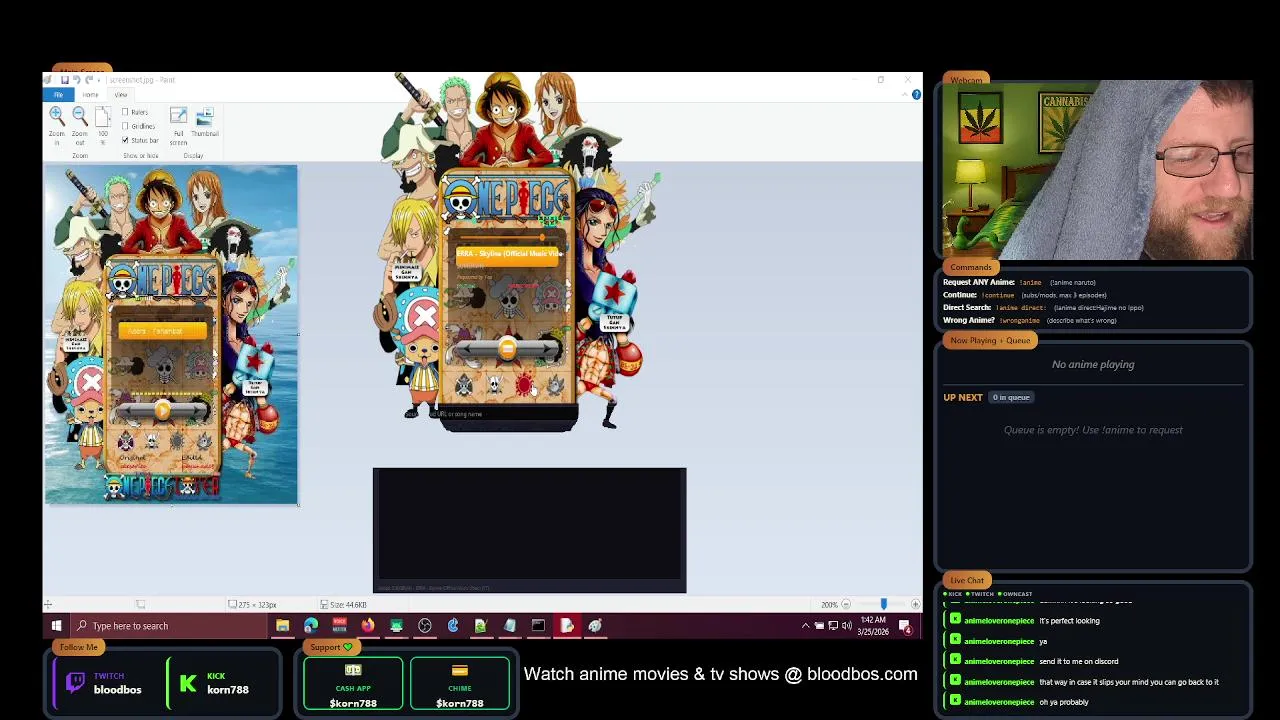Undo with the quick access arrow

(77, 80)
